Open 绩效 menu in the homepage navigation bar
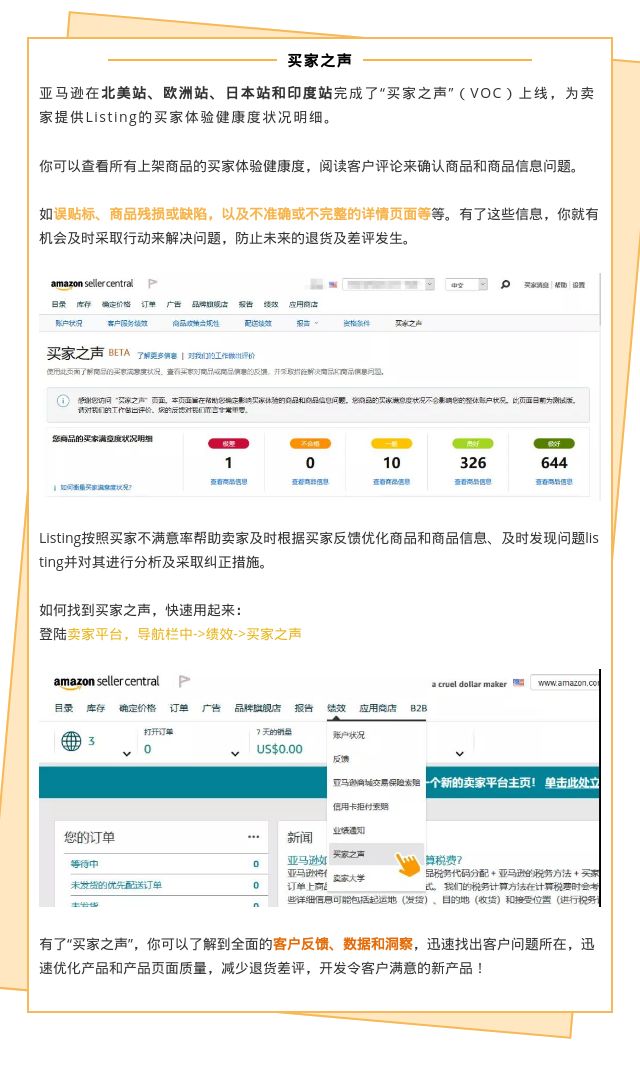The width and height of the screenshot is (640, 1074). 336,708
